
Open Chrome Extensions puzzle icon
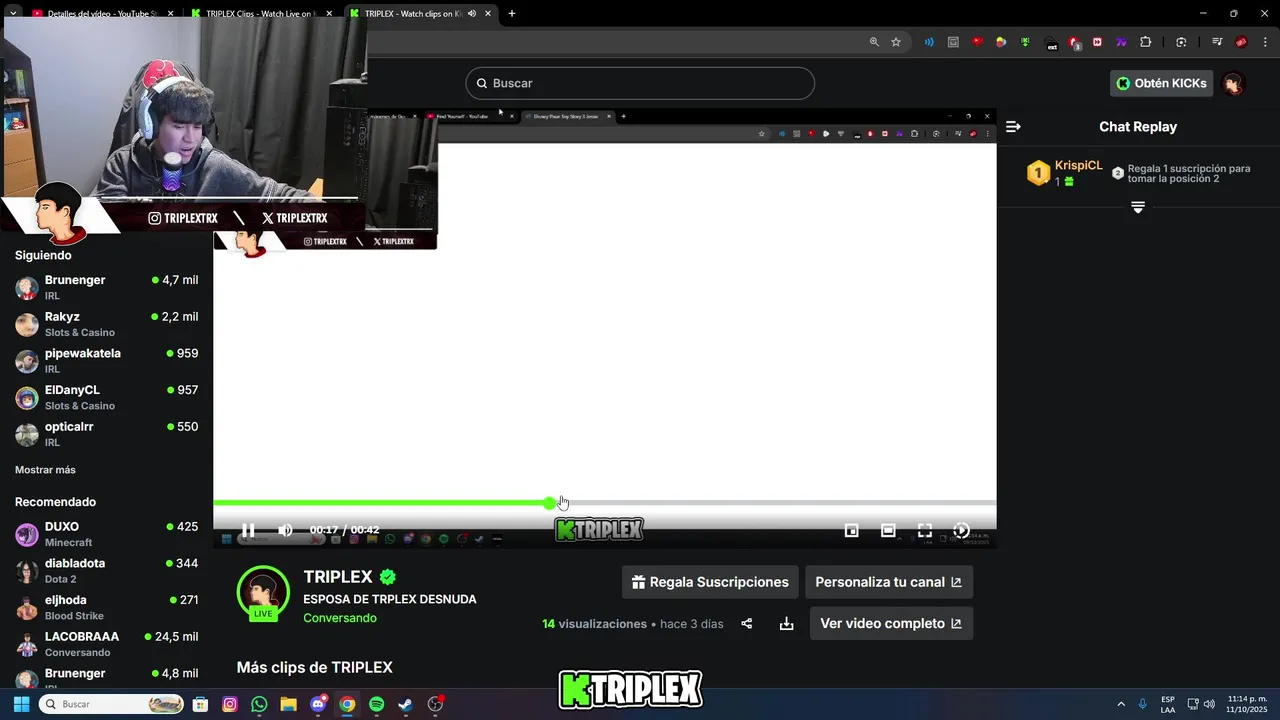pyautogui.click(x=1146, y=42)
